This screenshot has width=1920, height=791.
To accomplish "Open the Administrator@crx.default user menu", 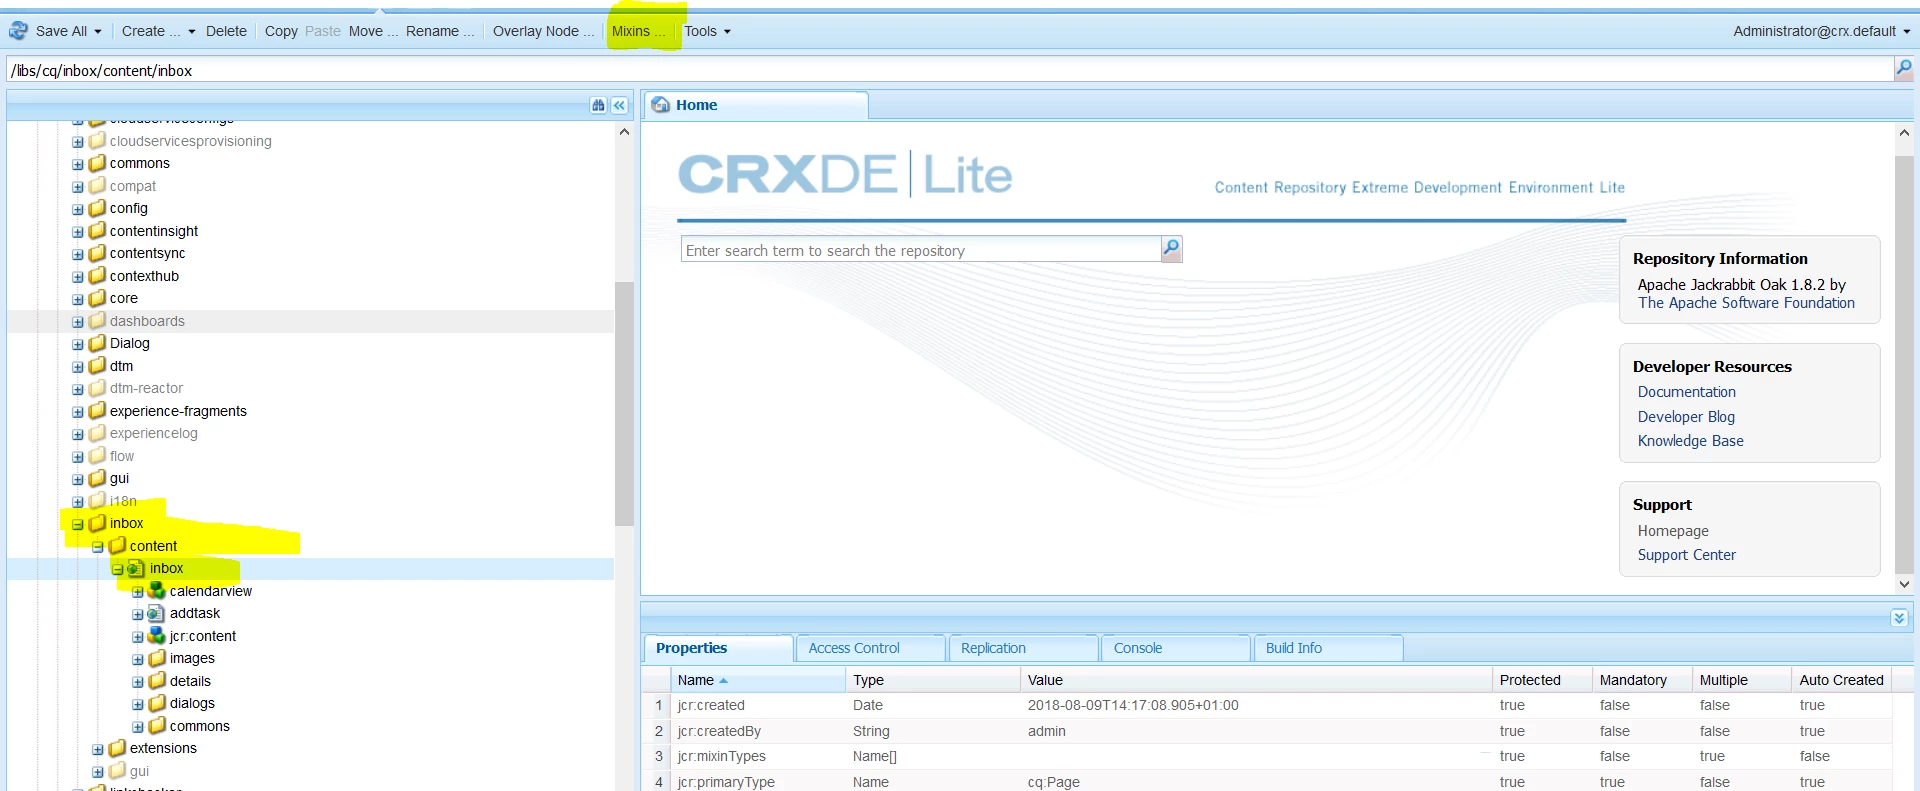I will coord(1821,31).
